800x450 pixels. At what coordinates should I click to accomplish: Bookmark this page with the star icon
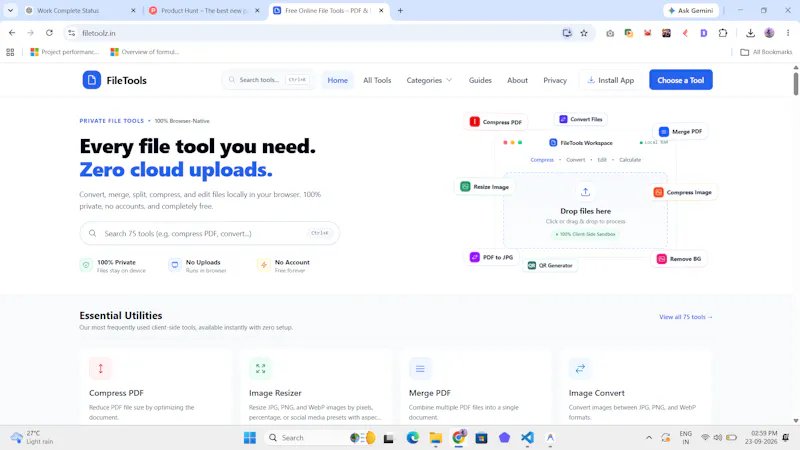click(584, 33)
